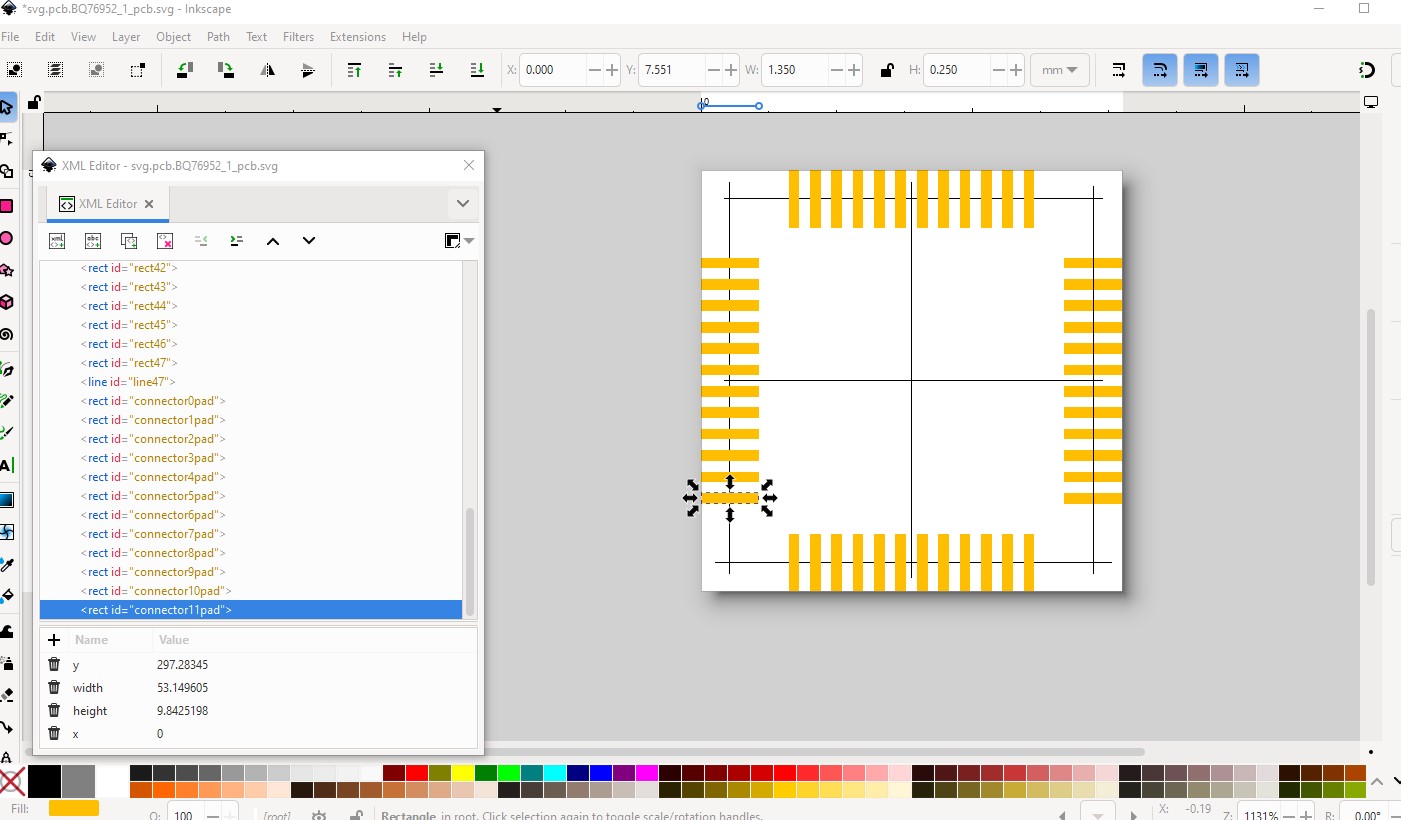Open the Path menu
This screenshot has width=1401, height=820.
pyautogui.click(x=218, y=37)
